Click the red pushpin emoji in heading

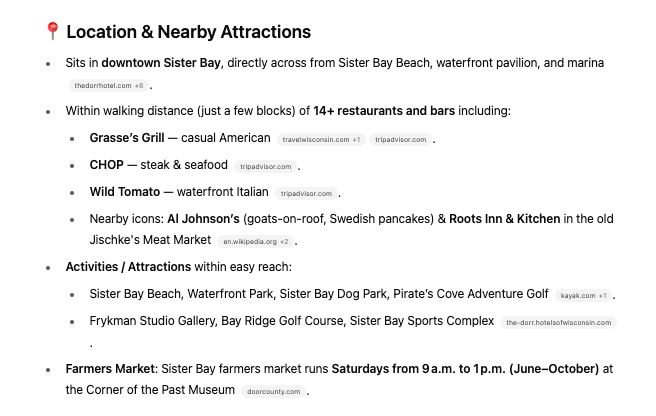point(53,31)
